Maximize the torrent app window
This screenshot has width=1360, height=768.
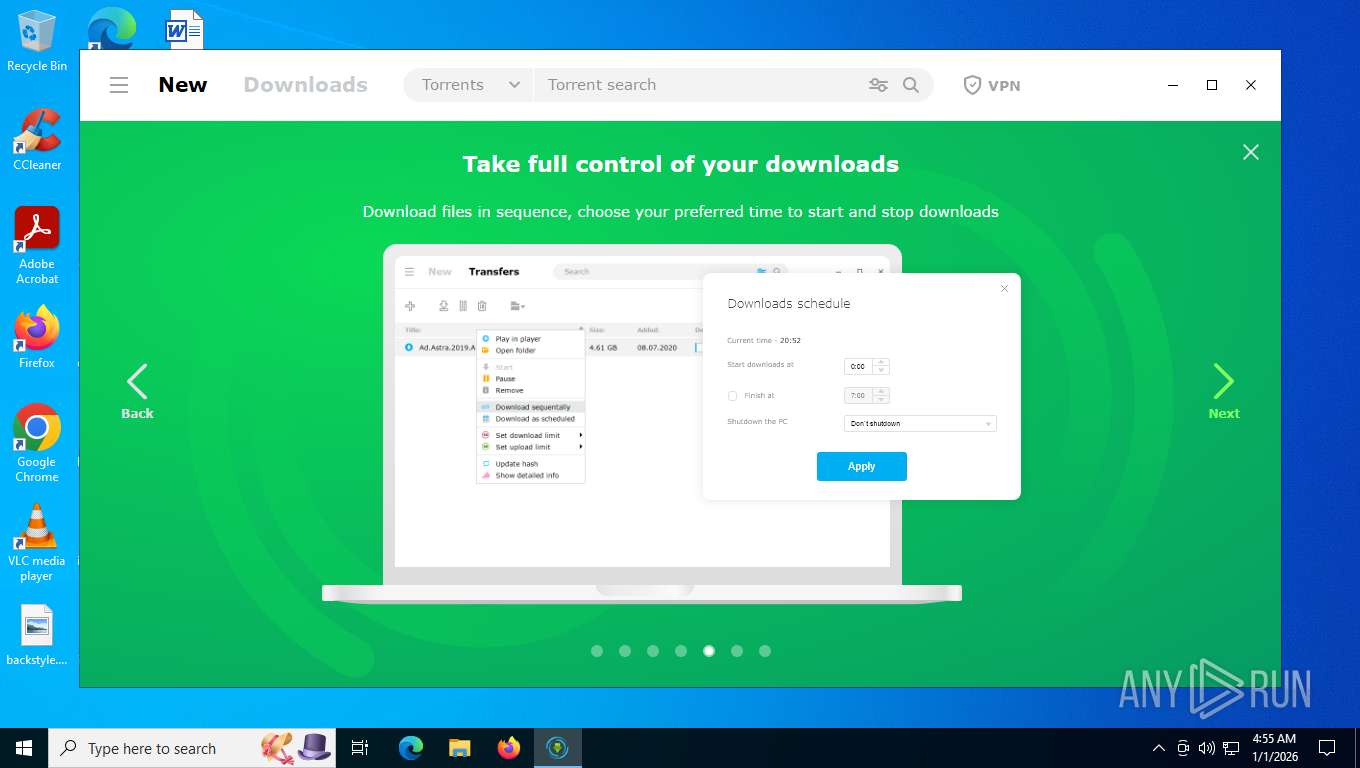[x=1212, y=85]
